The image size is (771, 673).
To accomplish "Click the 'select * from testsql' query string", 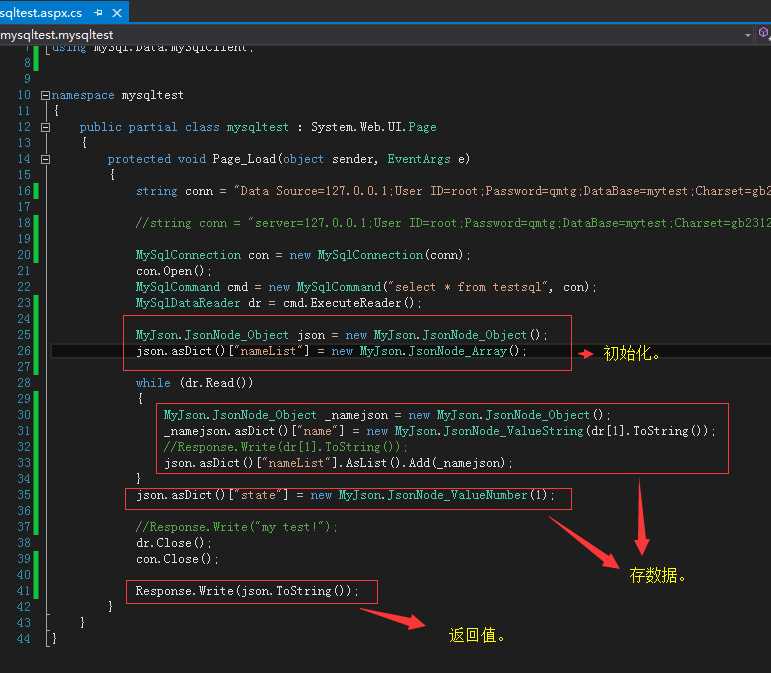I will click(x=468, y=287).
